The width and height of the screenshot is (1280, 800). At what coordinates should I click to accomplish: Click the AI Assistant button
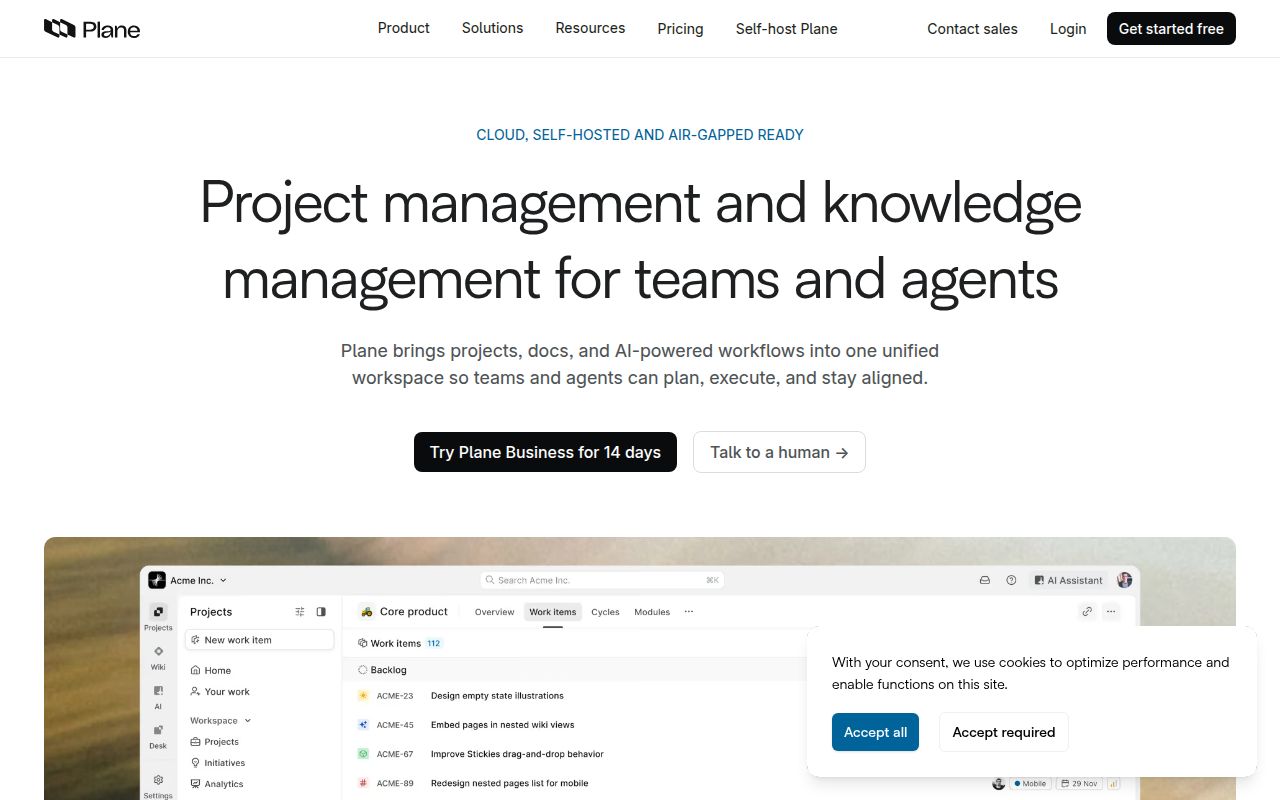click(1069, 580)
